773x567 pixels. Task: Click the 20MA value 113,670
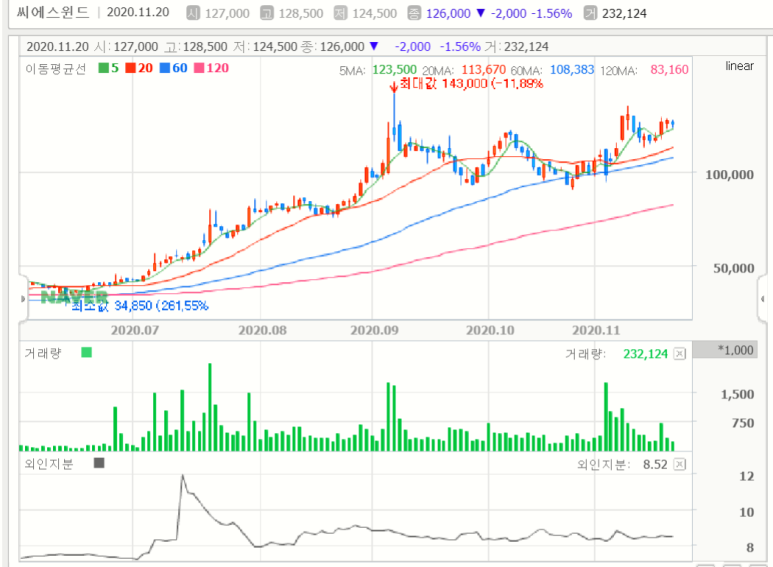[x=484, y=70]
